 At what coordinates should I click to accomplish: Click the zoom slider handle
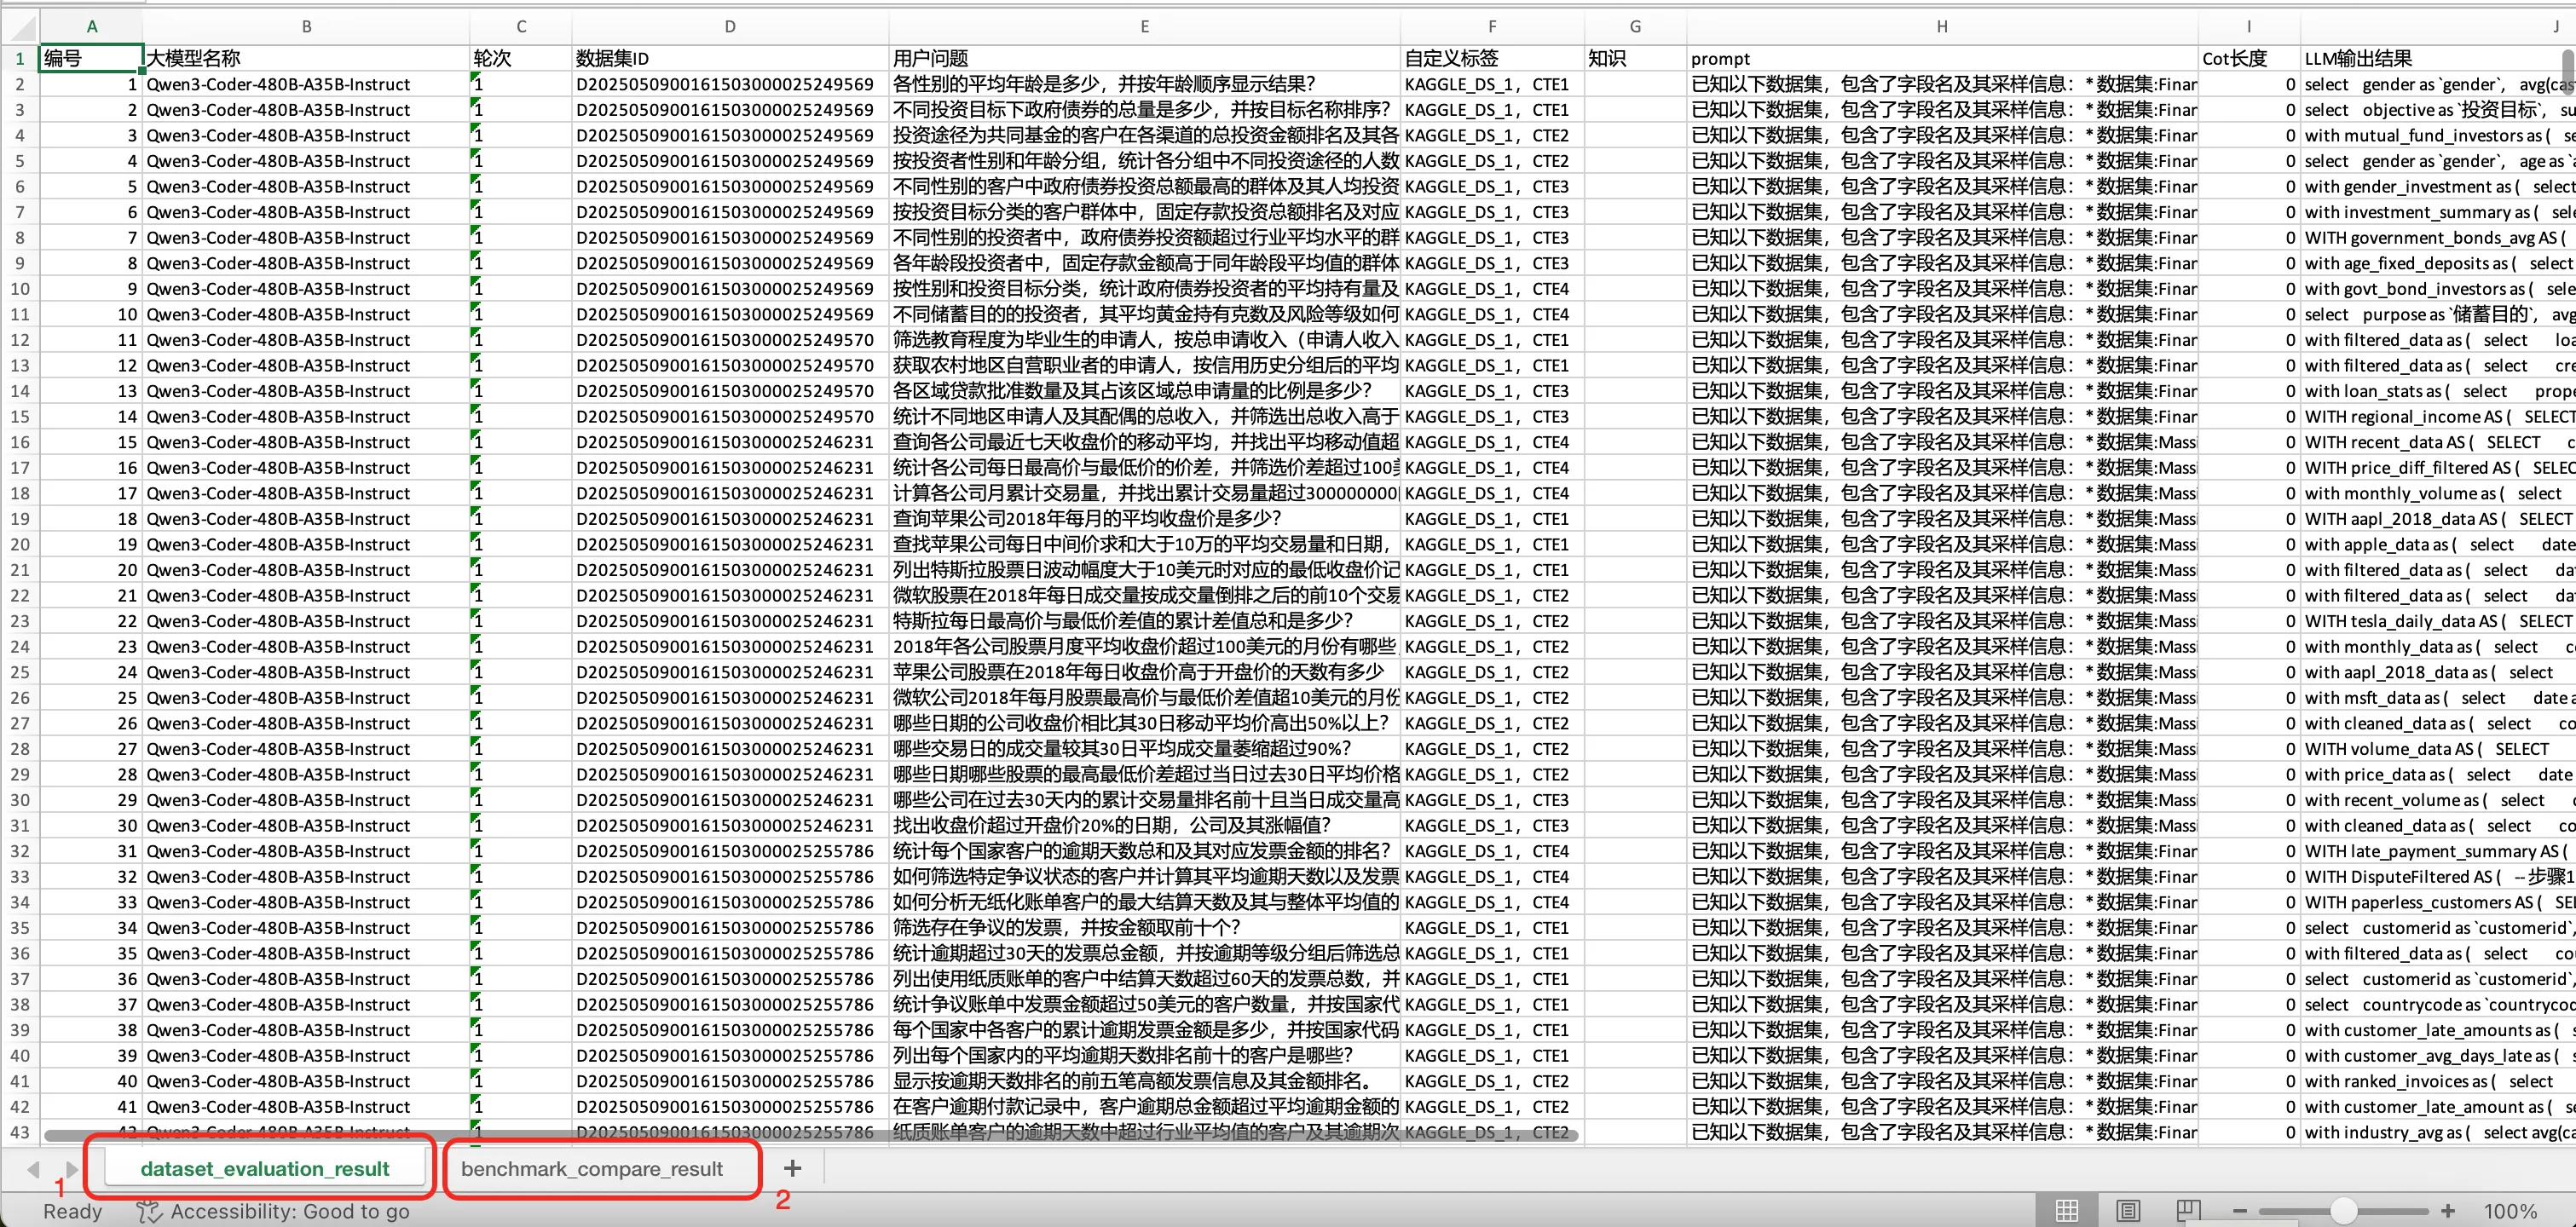point(2343,1210)
